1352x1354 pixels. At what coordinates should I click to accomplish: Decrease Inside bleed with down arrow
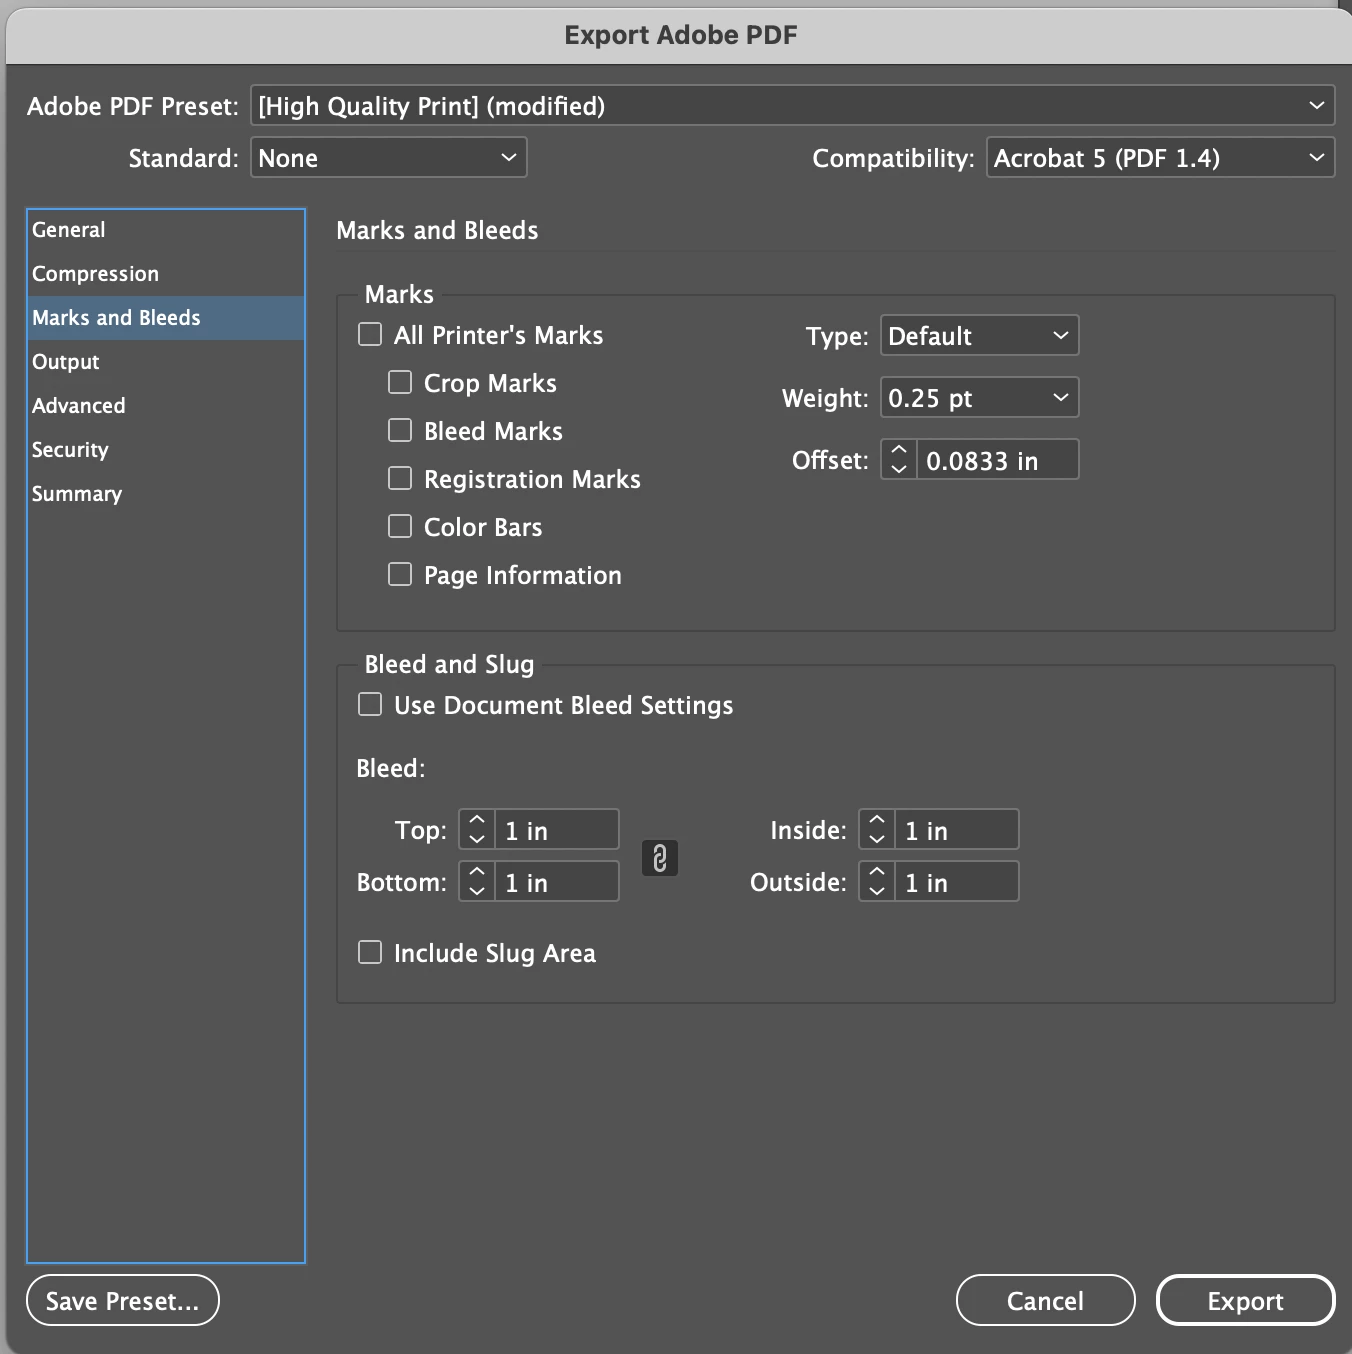pyautogui.click(x=877, y=839)
